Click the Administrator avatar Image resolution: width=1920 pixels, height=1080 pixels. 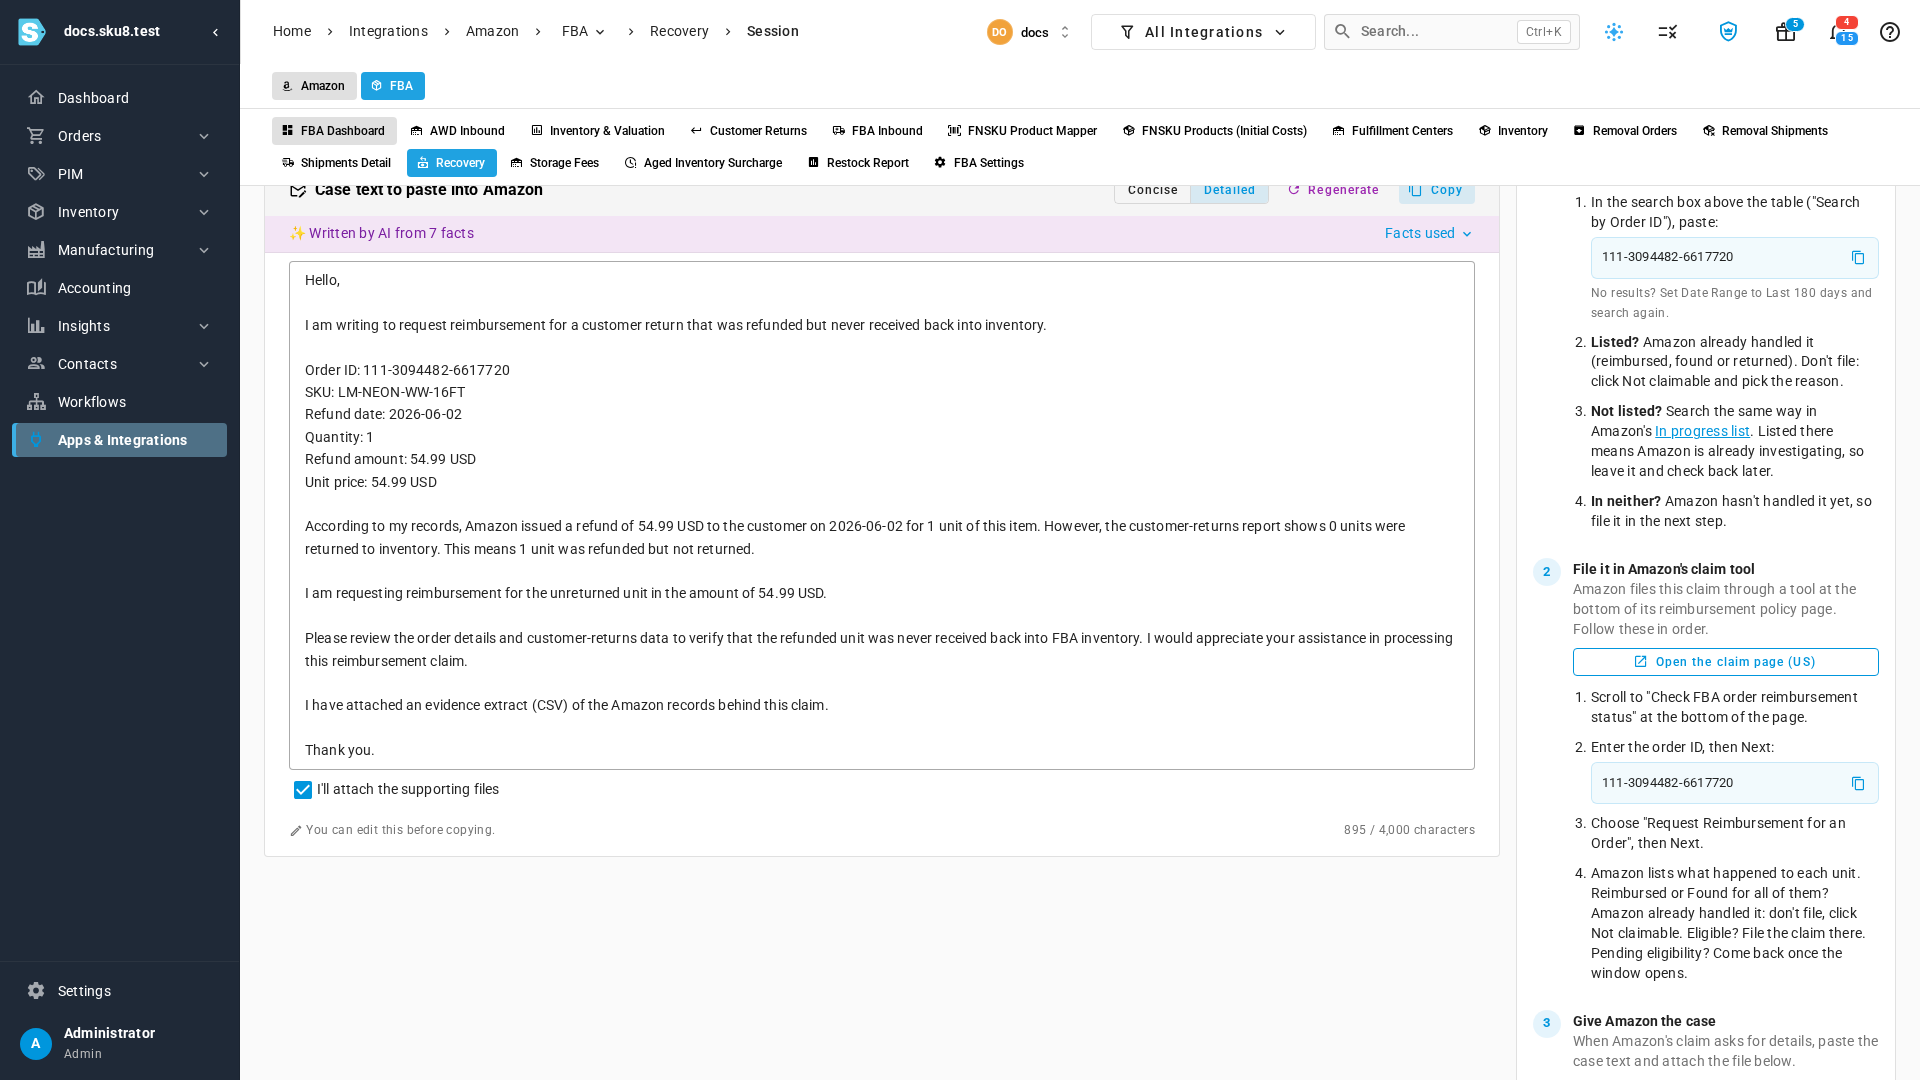click(x=36, y=1043)
